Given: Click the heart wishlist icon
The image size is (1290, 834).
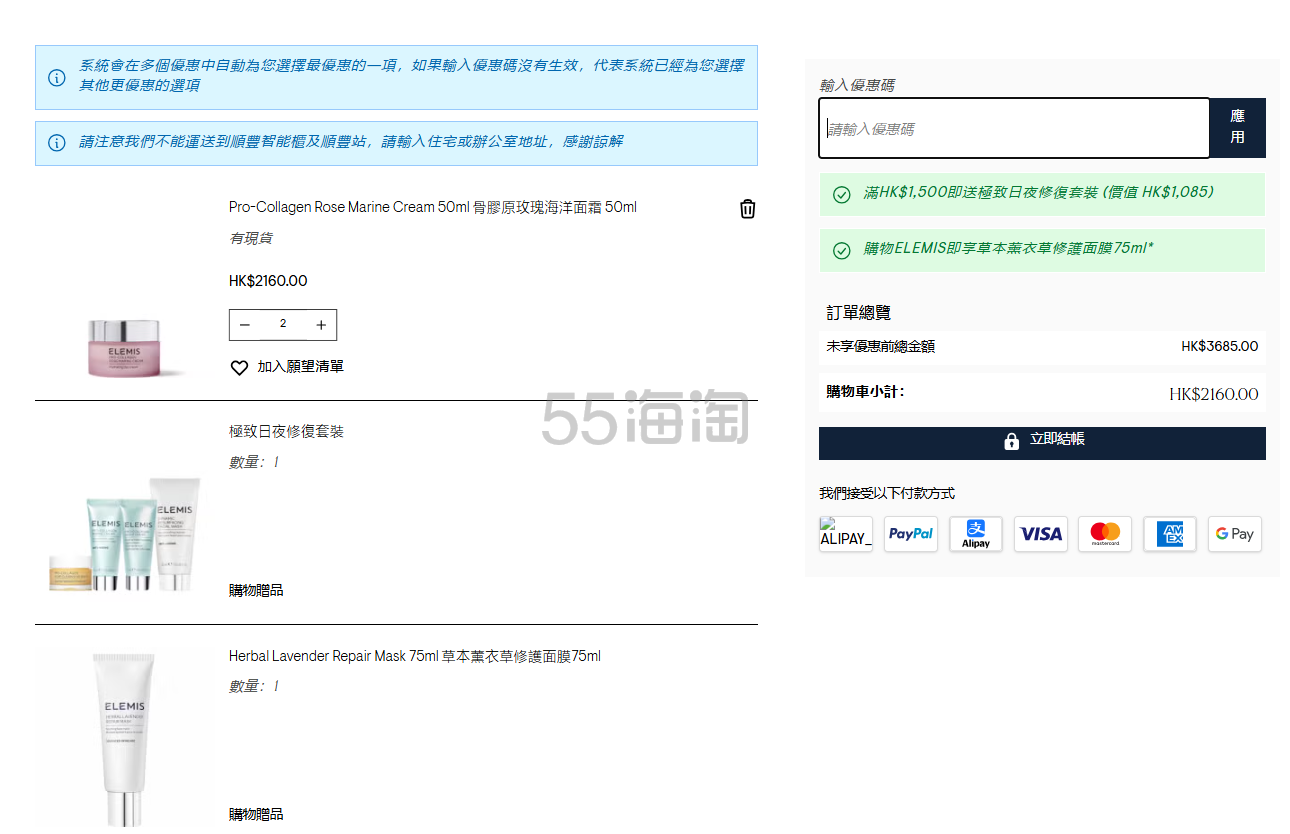Looking at the screenshot, I should click(239, 367).
